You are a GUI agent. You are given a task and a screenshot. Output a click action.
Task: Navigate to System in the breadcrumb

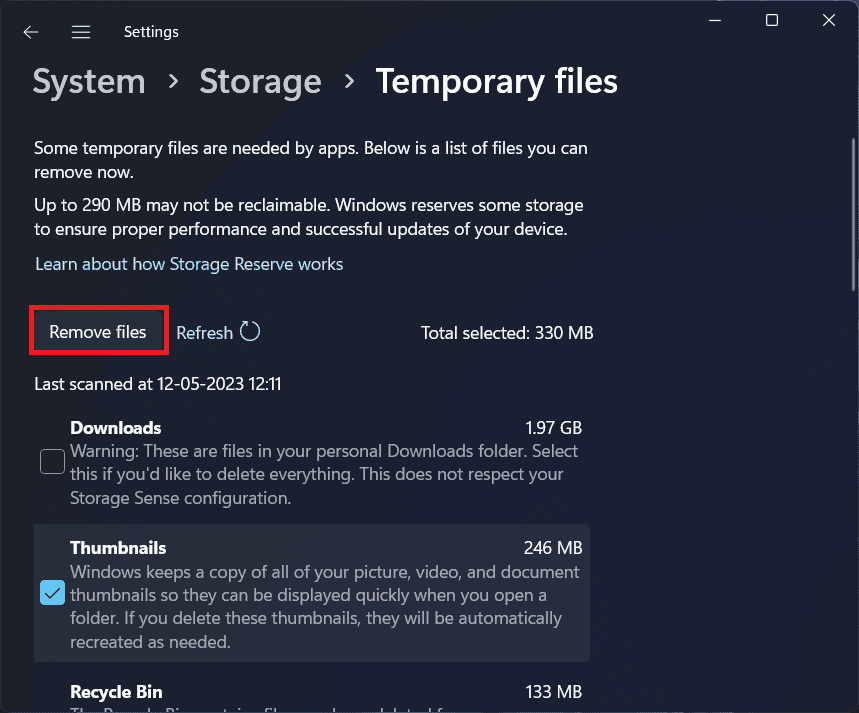pyautogui.click(x=87, y=82)
